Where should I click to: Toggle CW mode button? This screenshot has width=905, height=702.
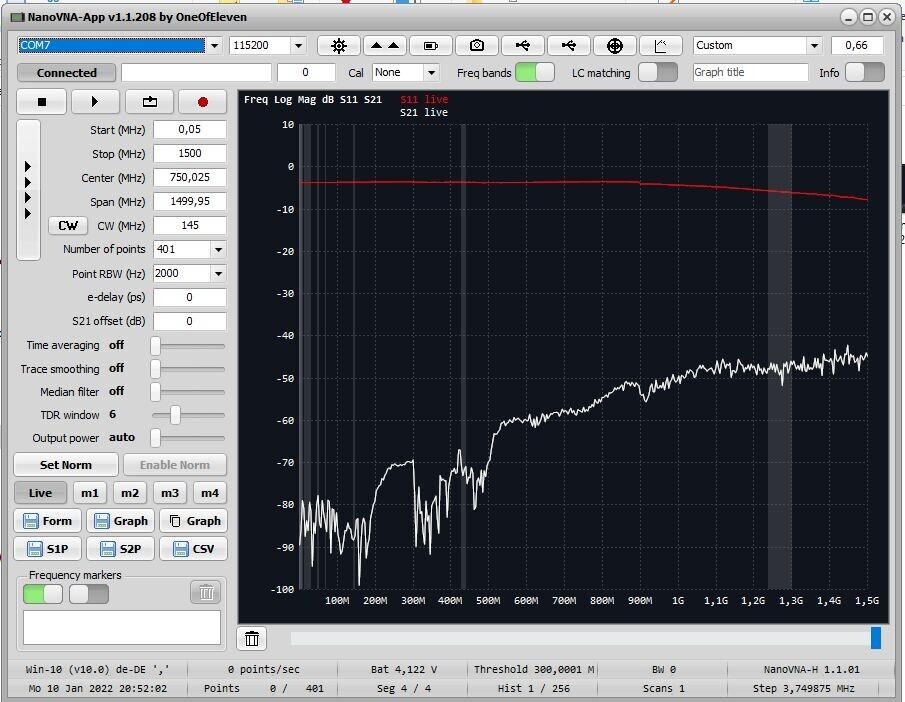pyautogui.click(x=68, y=226)
